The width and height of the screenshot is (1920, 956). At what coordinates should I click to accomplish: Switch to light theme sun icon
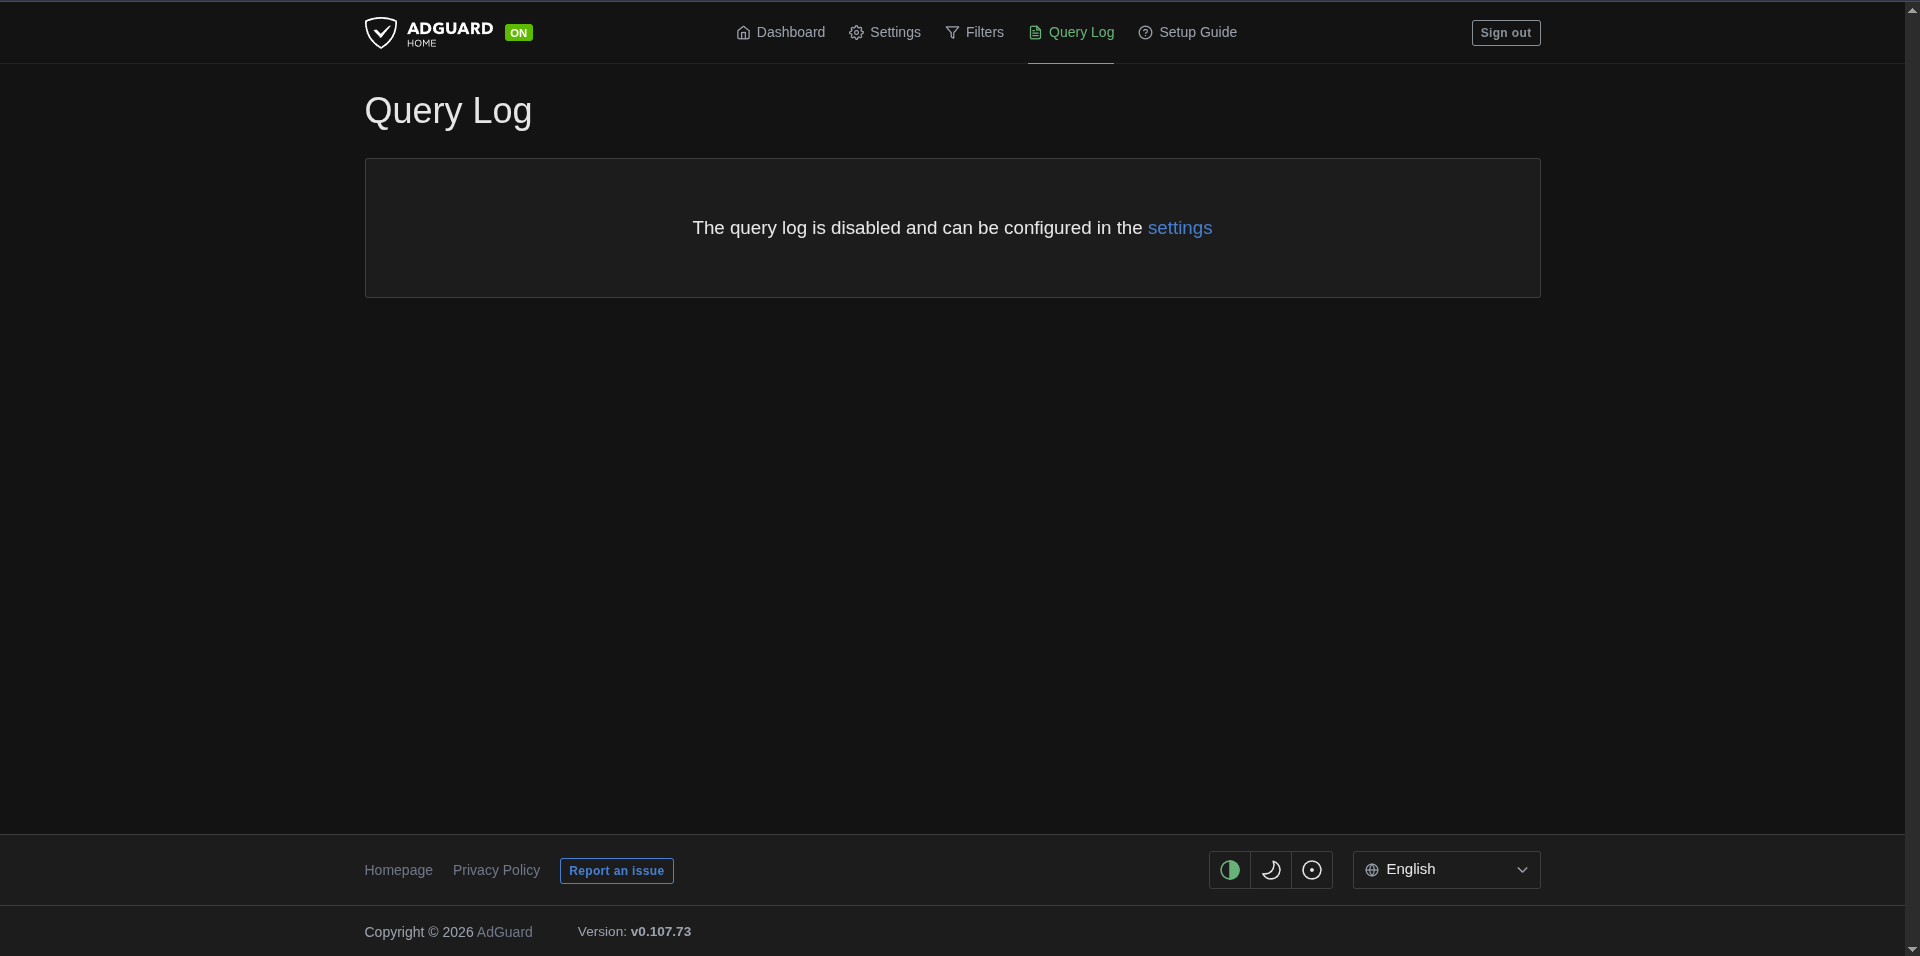pos(1312,870)
